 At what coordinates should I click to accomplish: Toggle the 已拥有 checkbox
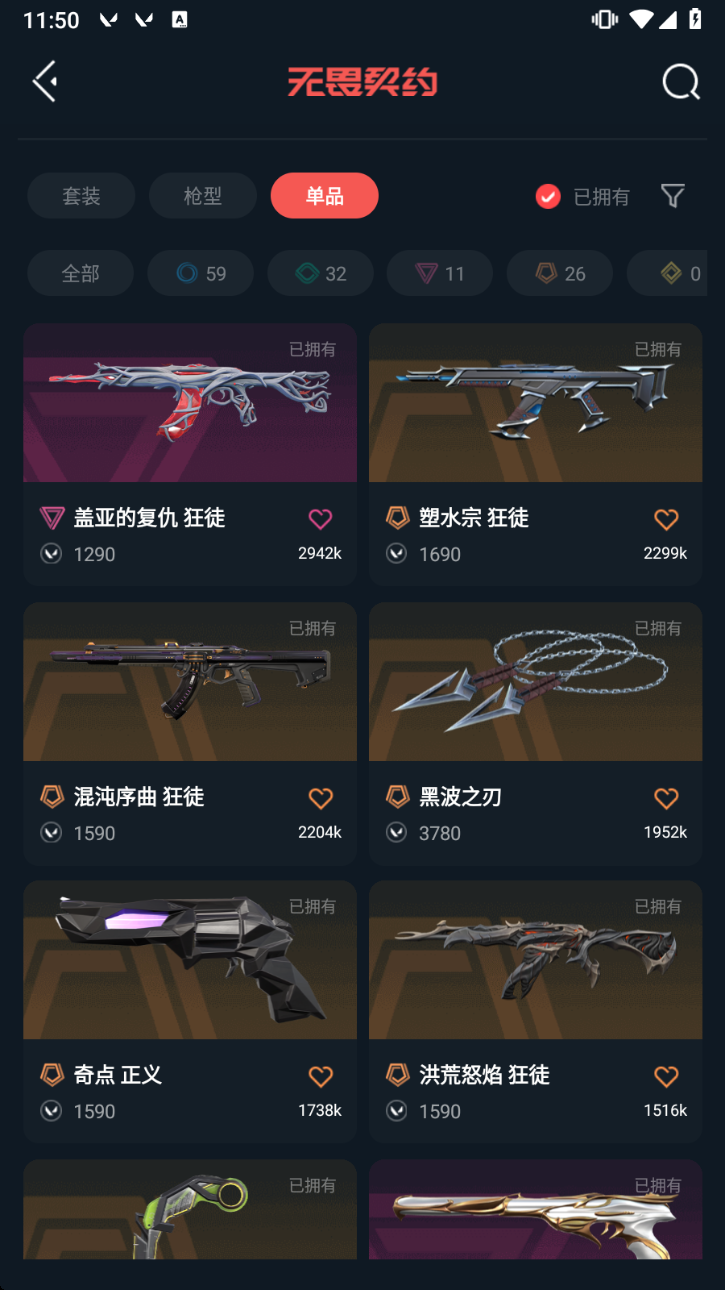548,196
